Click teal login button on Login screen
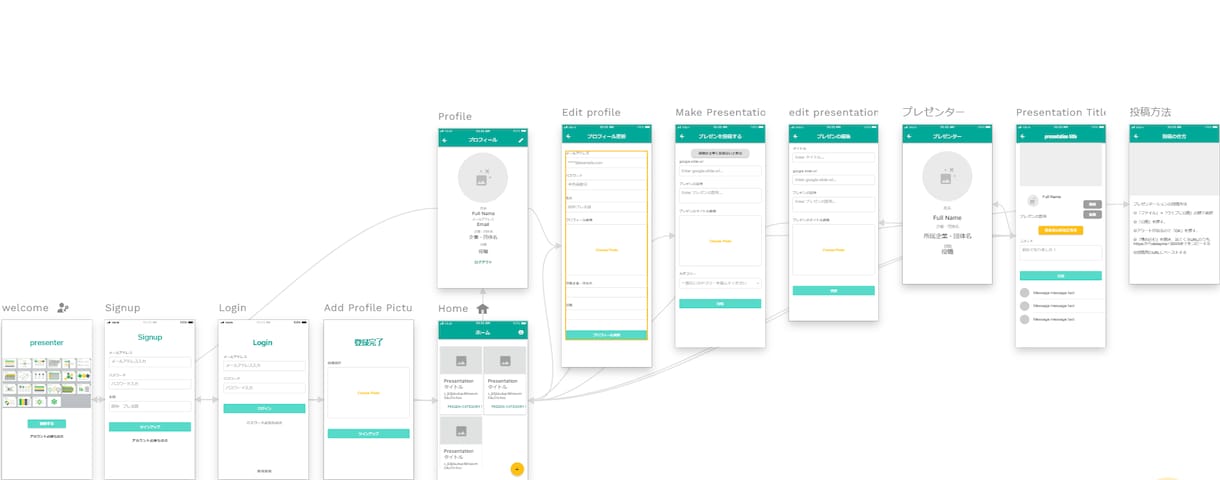Image resolution: width=1220 pixels, height=480 pixels. (264, 409)
